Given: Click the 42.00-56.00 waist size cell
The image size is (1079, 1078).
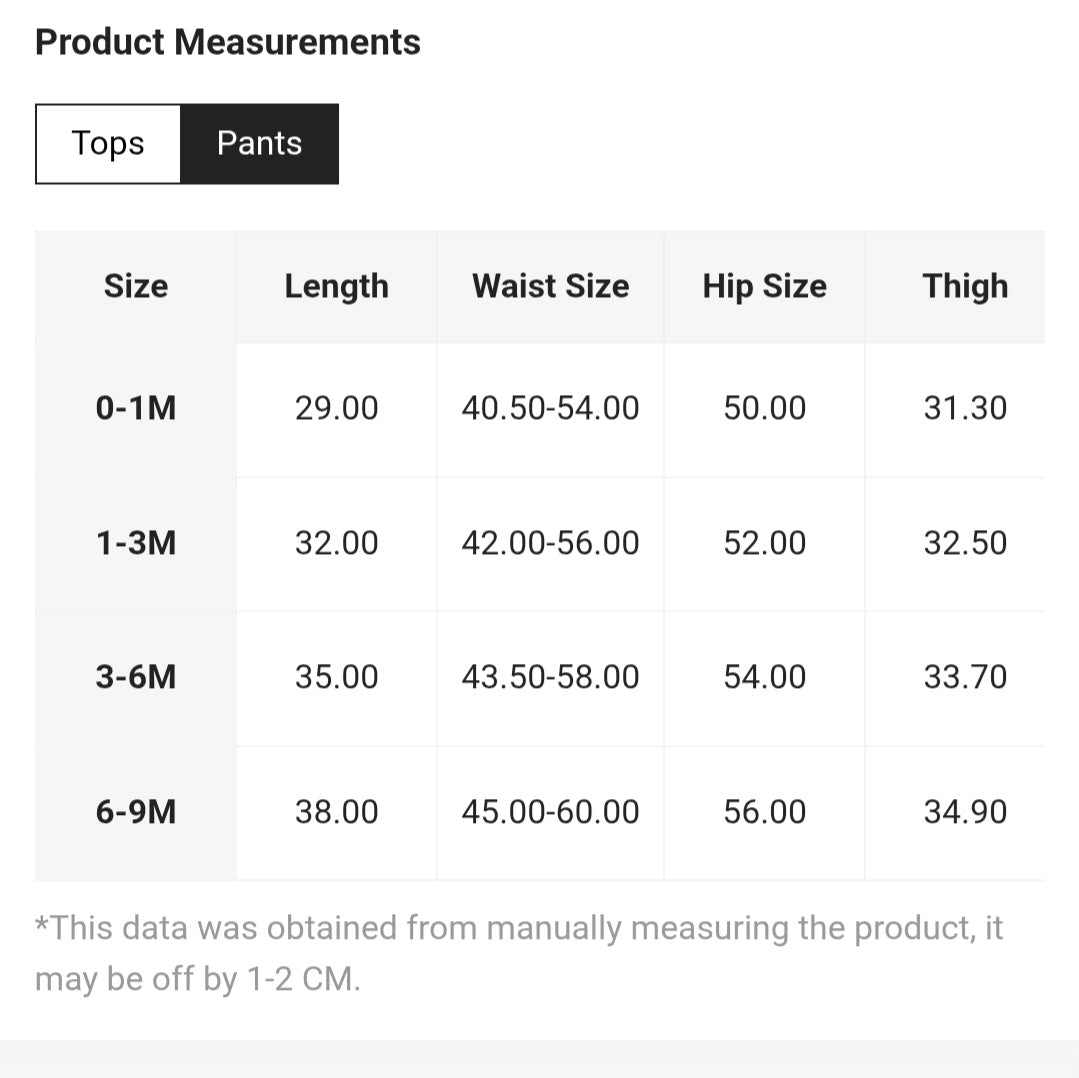Looking at the screenshot, I should pyautogui.click(x=550, y=543).
